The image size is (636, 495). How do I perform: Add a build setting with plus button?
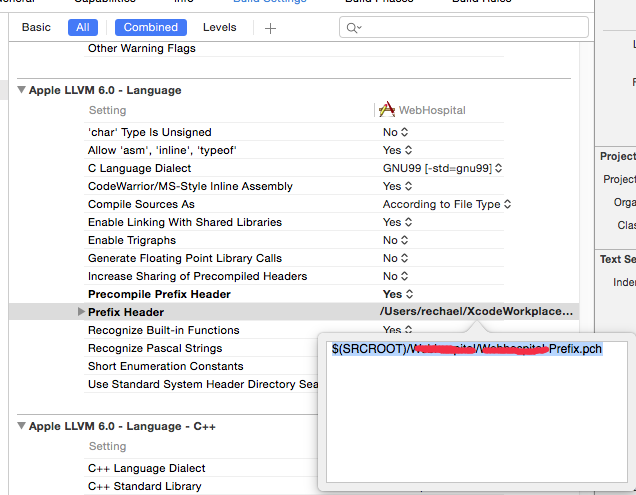coord(270,28)
